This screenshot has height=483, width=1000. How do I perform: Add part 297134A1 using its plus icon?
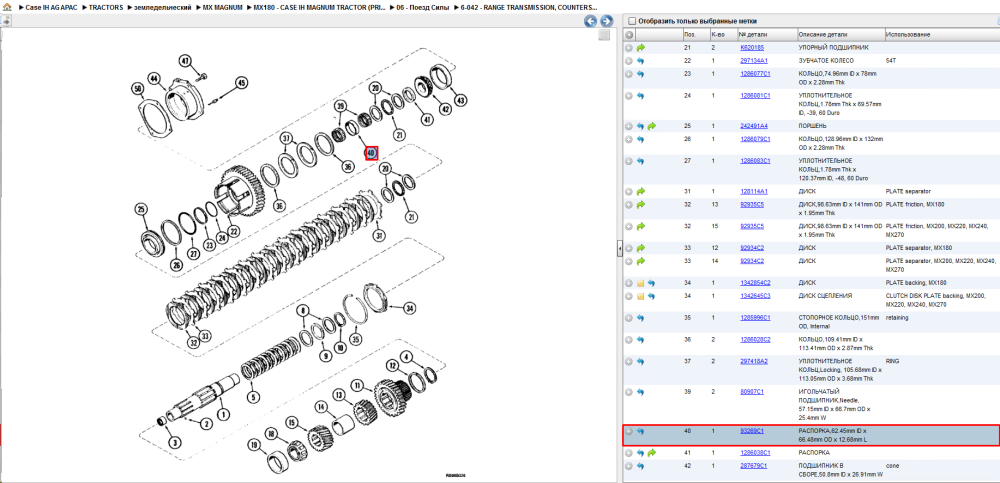pyautogui.click(x=629, y=61)
